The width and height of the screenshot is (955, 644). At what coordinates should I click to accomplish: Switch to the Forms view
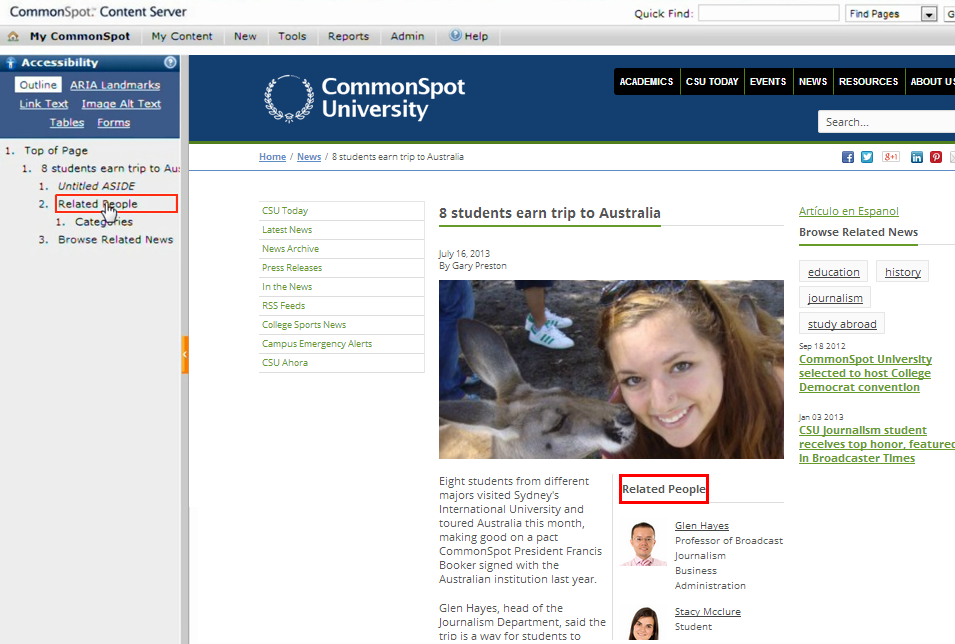click(114, 123)
